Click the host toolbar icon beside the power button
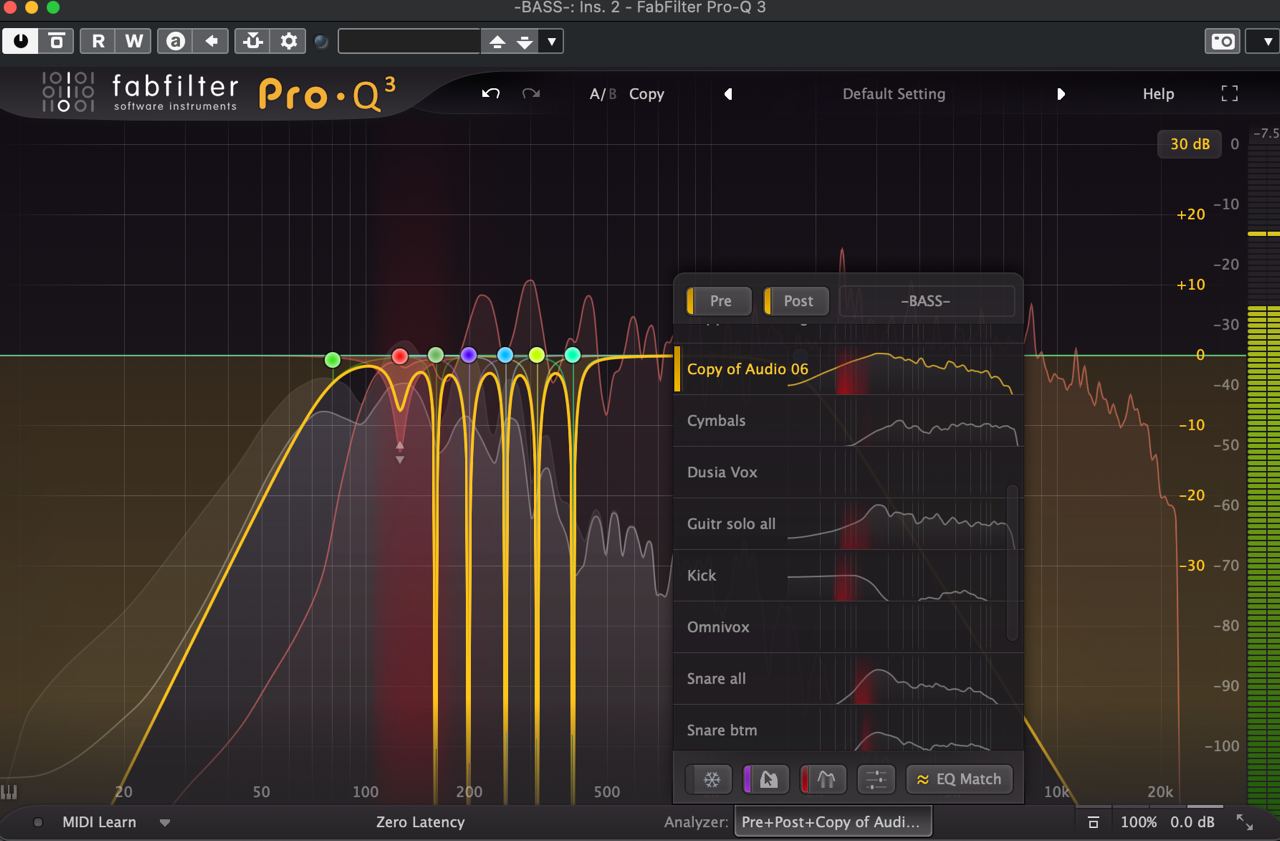Screen dimensions: 1280x841 point(57,41)
